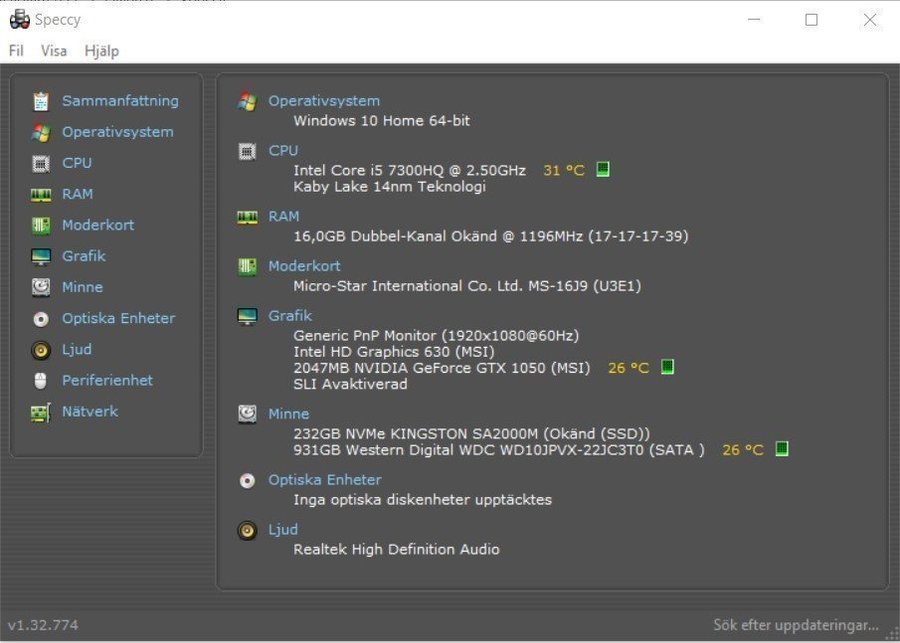
Task: Click Sök efter uppdateringar link
Action: (x=796, y=625)
